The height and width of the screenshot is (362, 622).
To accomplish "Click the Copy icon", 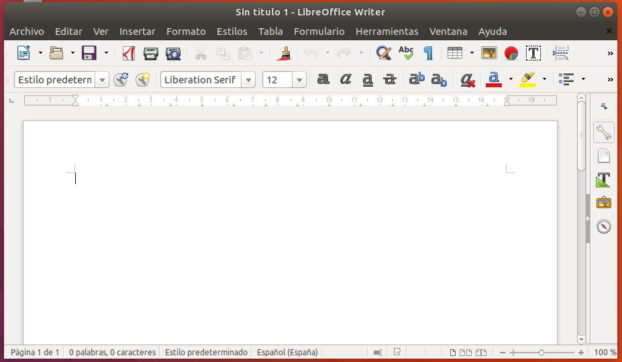I will 223,53.
